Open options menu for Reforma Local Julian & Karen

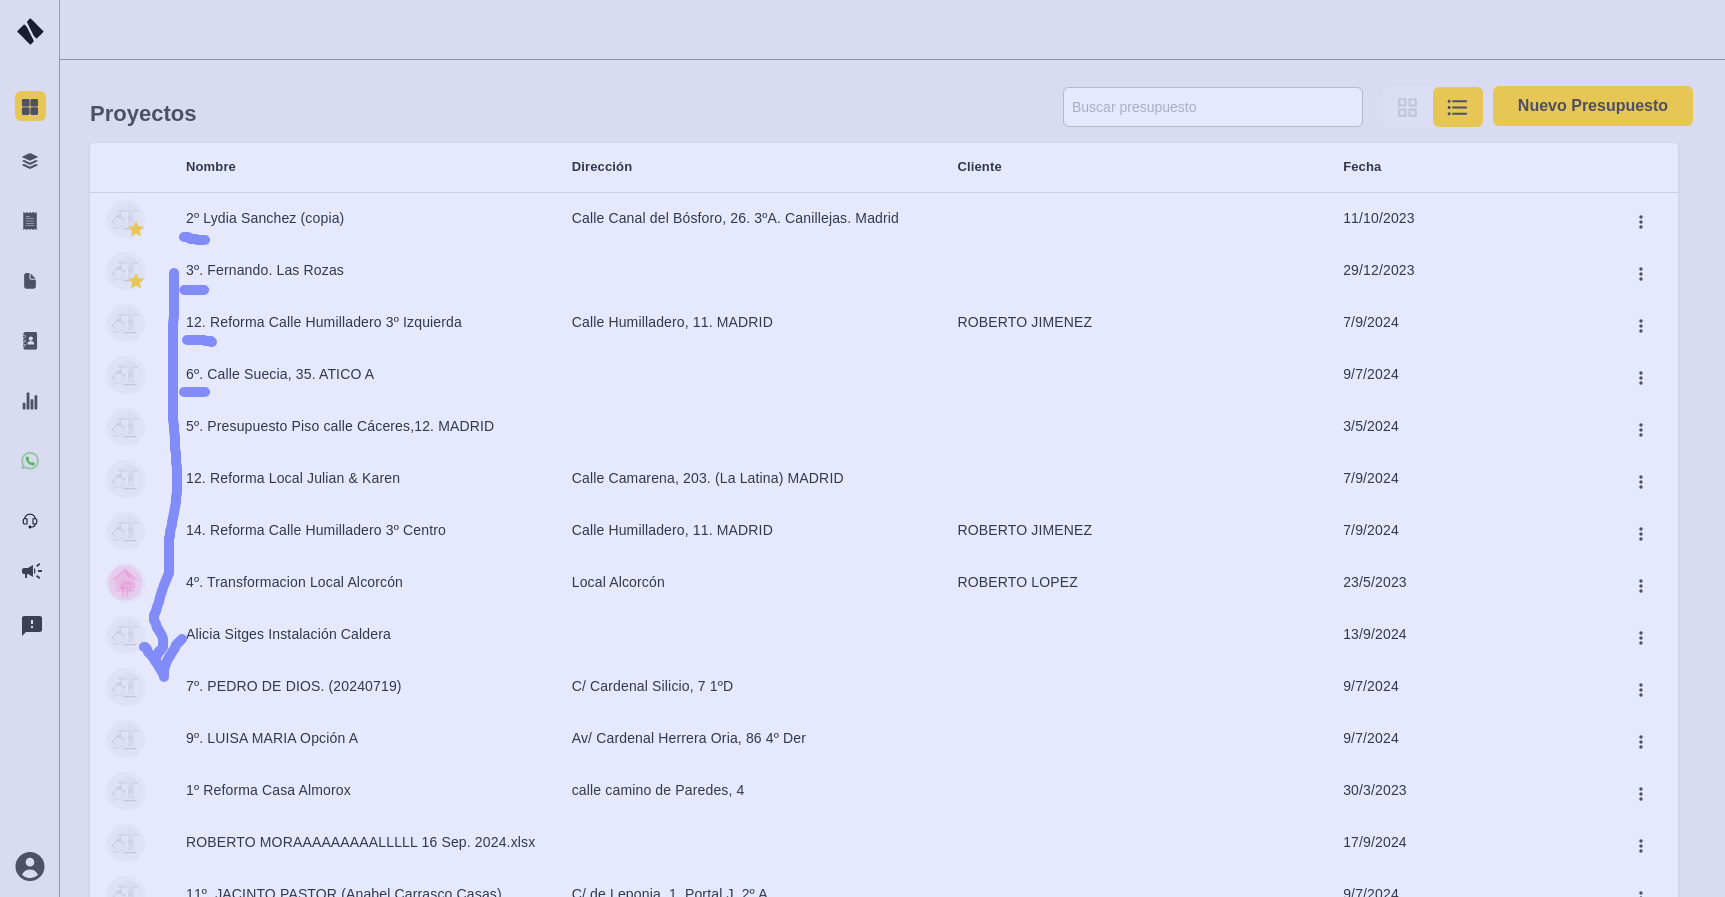coord(1640,482)
